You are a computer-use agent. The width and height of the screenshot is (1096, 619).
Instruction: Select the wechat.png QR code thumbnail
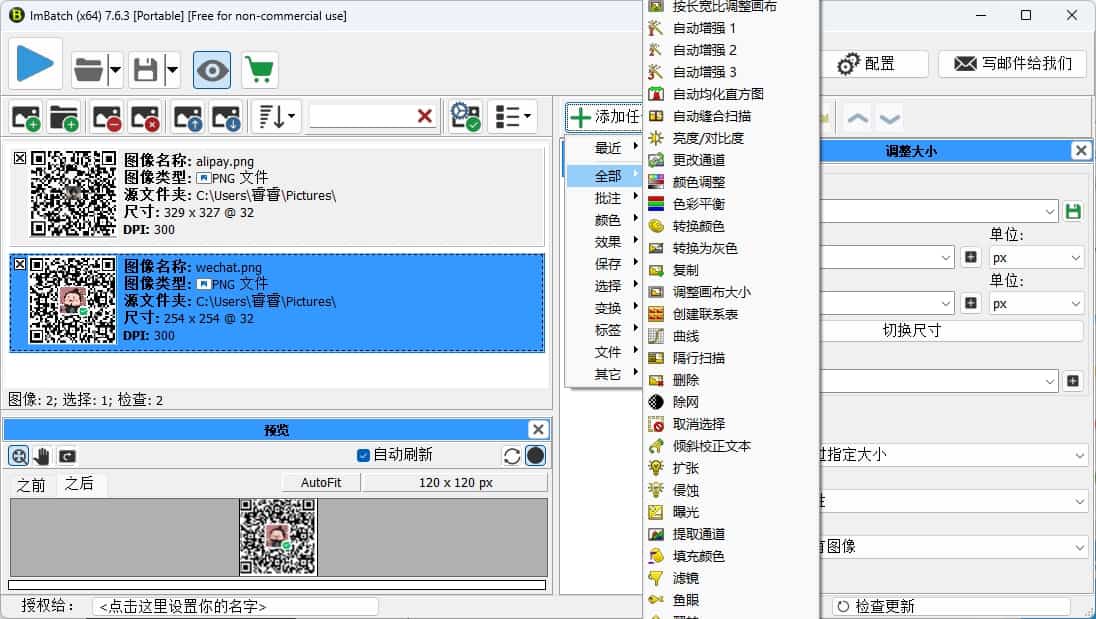(73, 300)
